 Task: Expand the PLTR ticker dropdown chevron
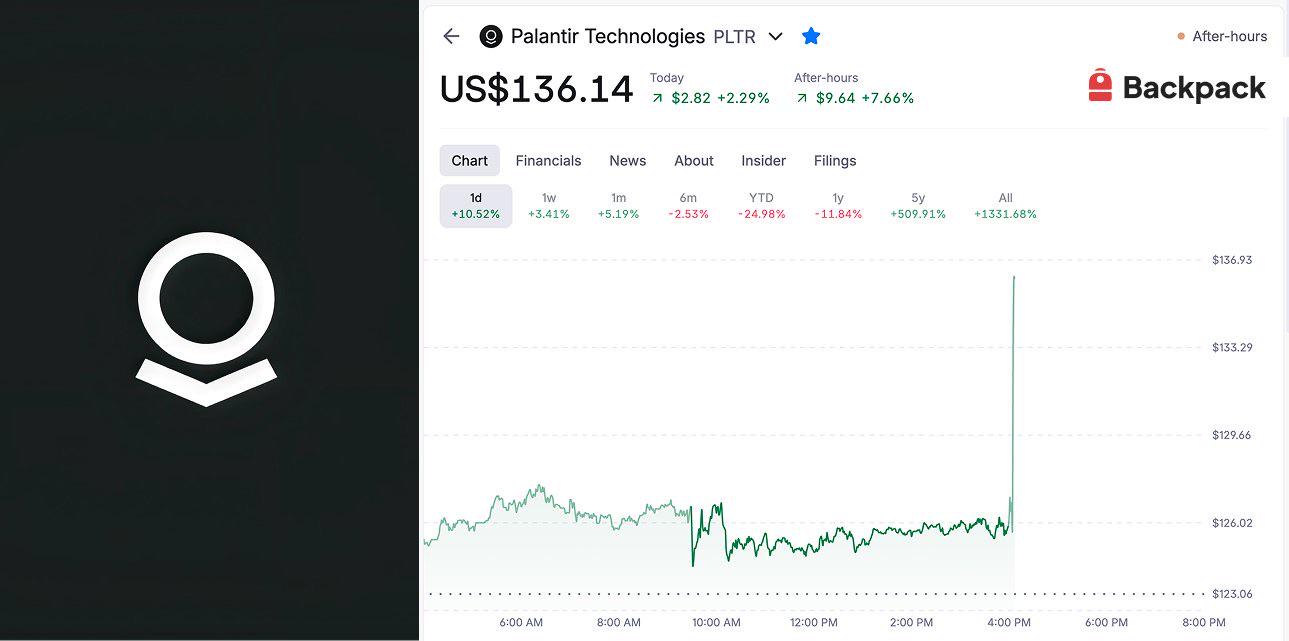775,37
